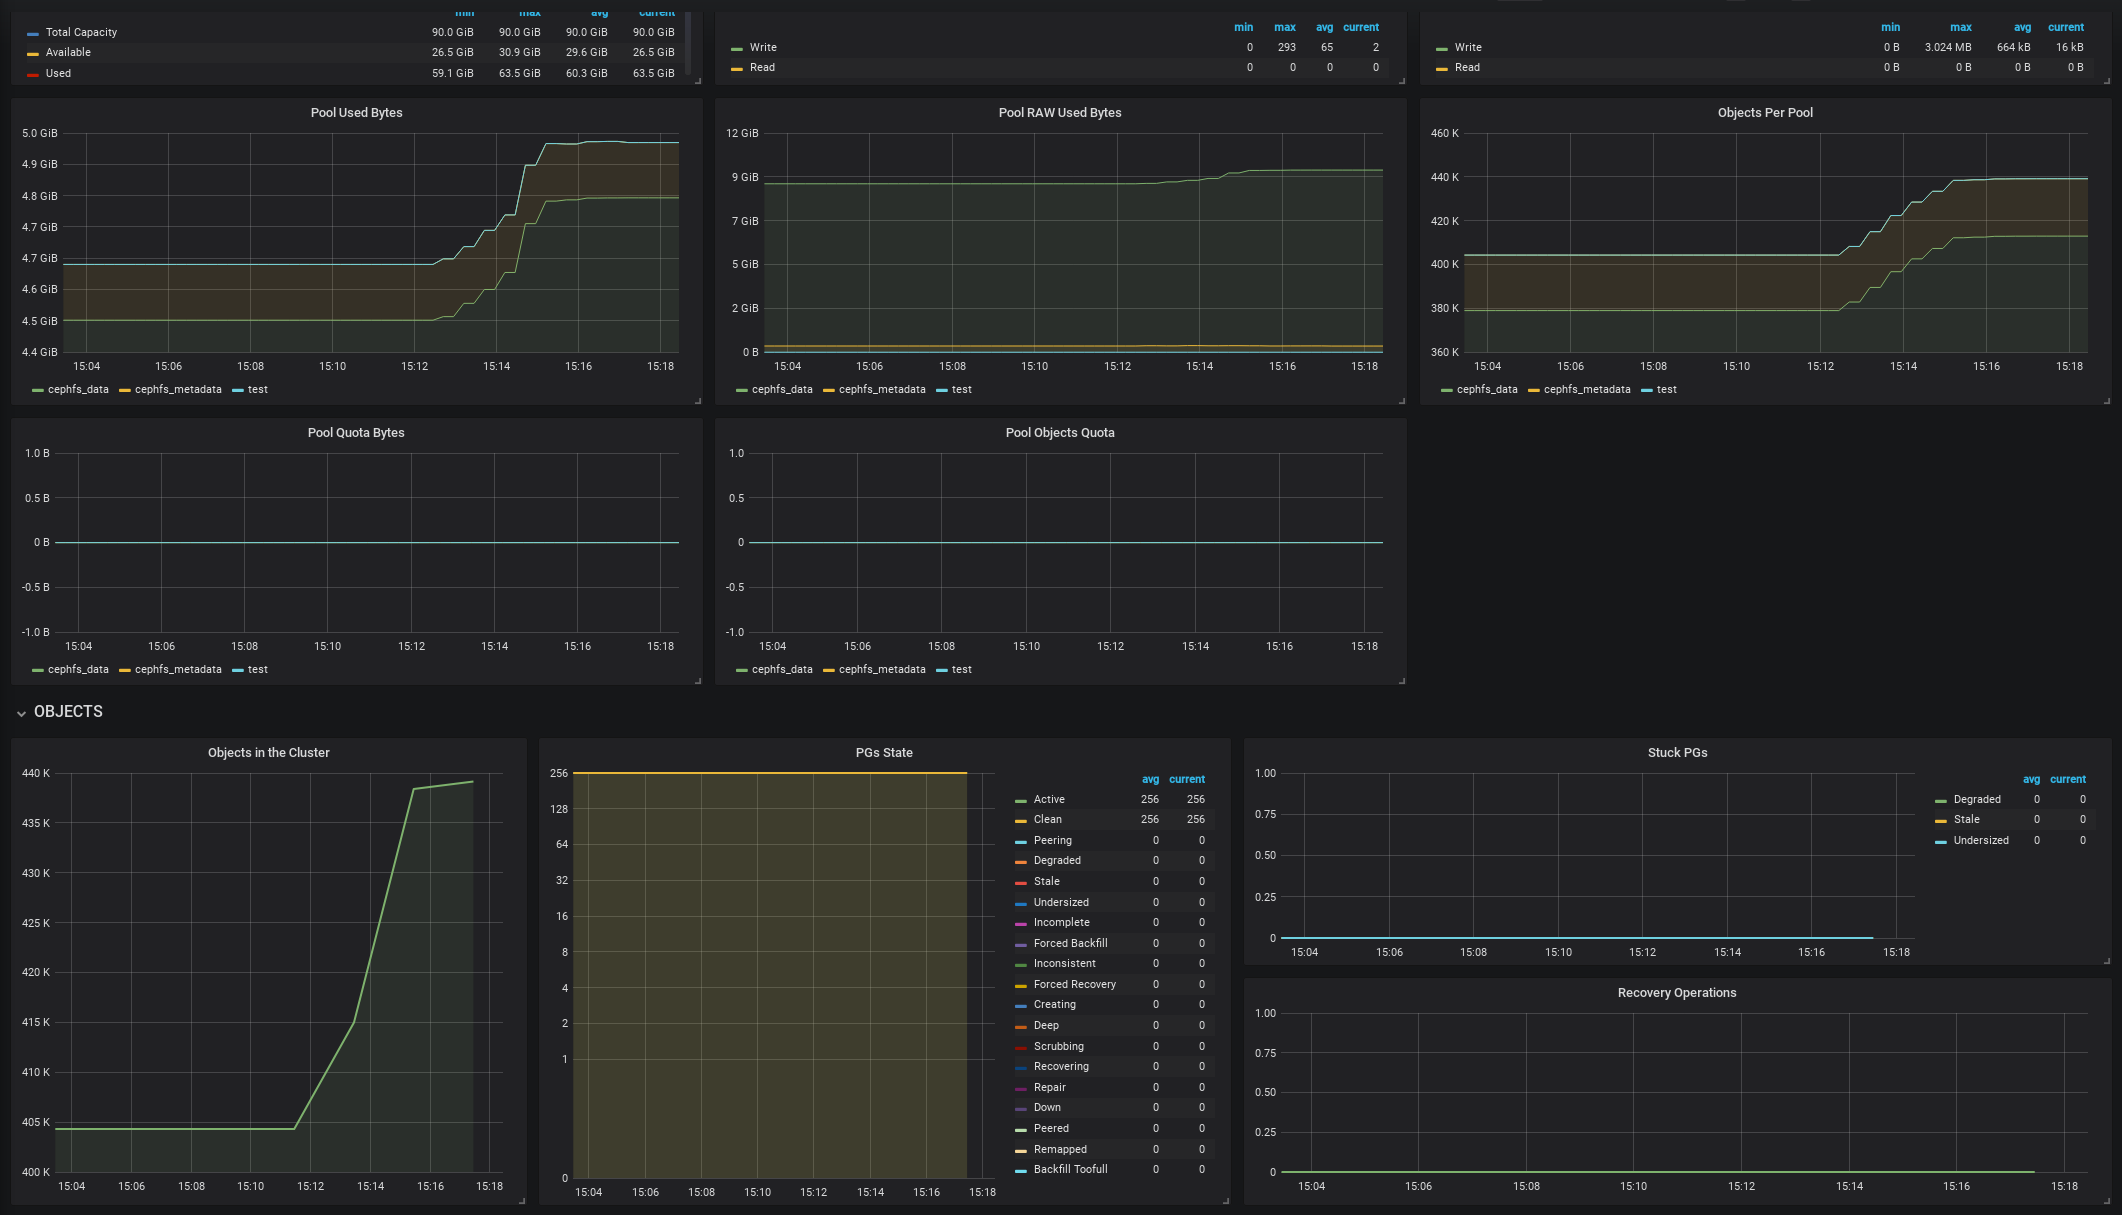Toggle test series in Objects Per Pool legend

coord(1665,390)
